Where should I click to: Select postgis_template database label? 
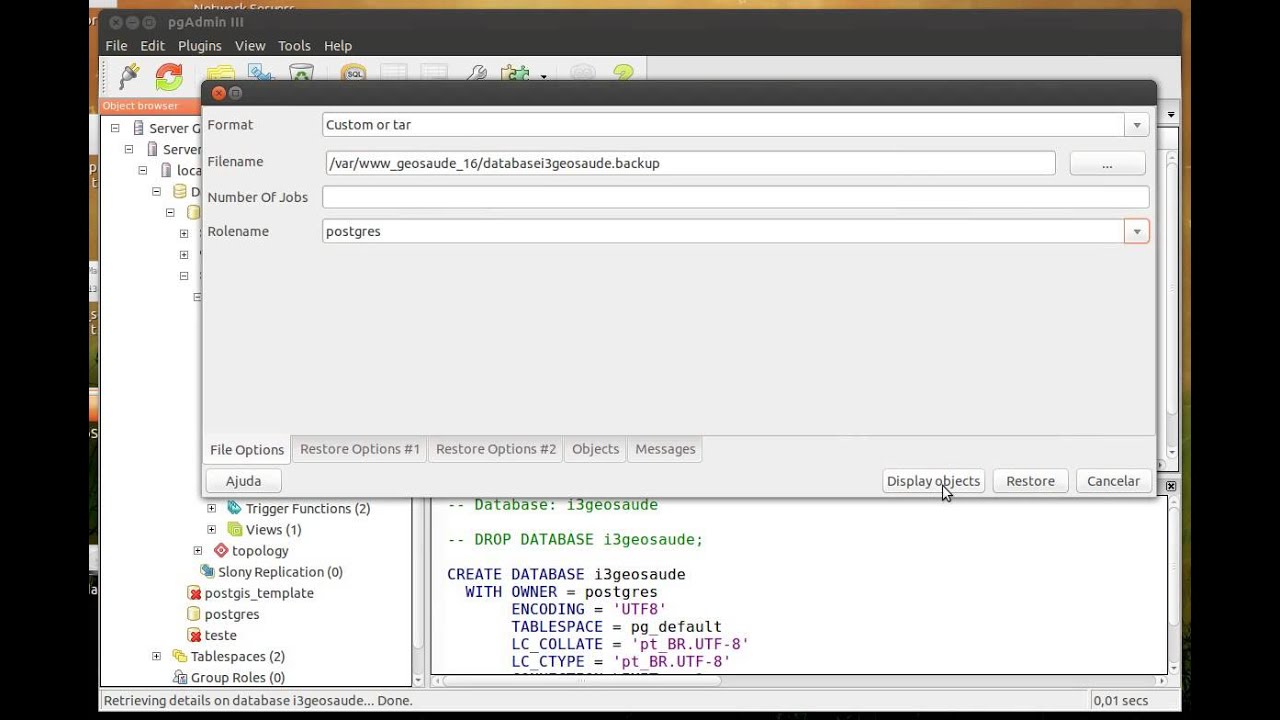click(x=259, y=593)
